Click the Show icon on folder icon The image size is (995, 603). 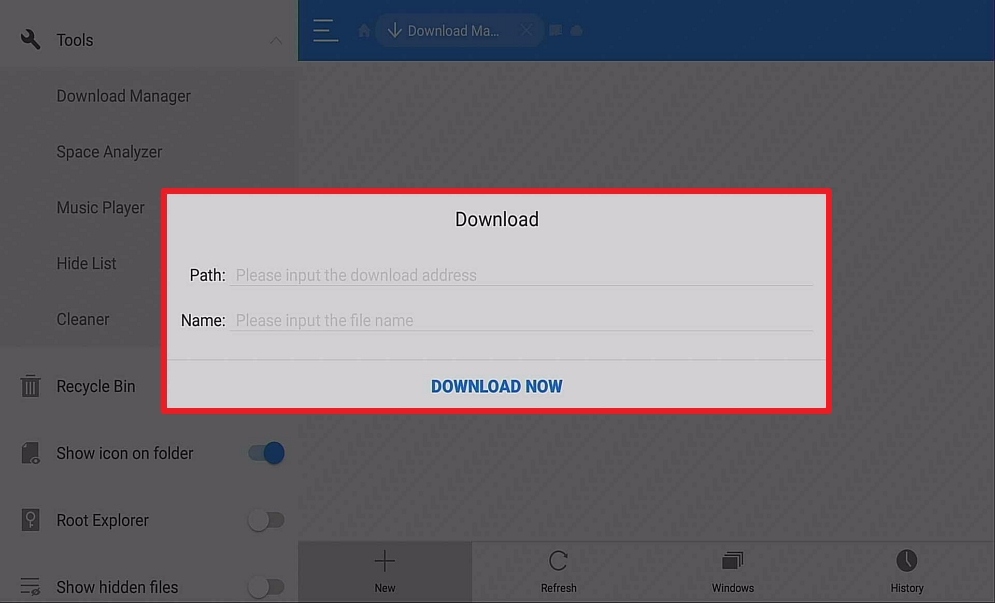click(30, 453)
